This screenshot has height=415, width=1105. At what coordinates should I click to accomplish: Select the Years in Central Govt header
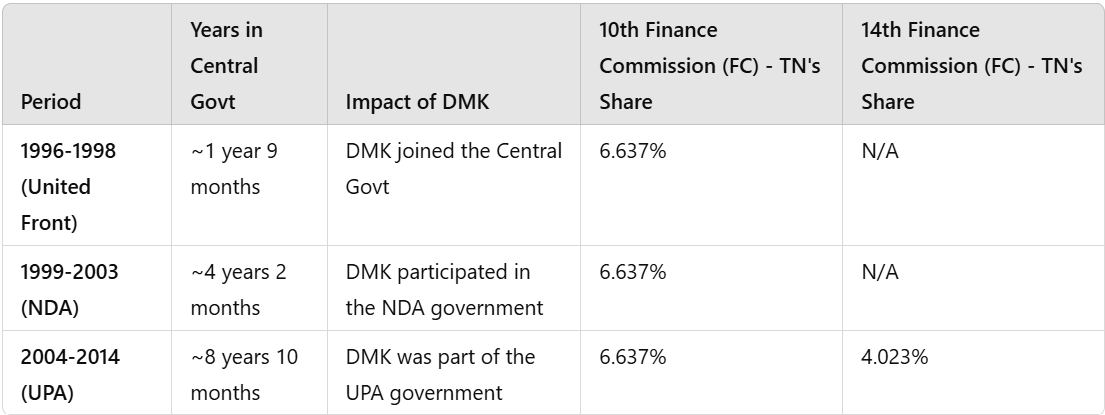coord(227,66)
